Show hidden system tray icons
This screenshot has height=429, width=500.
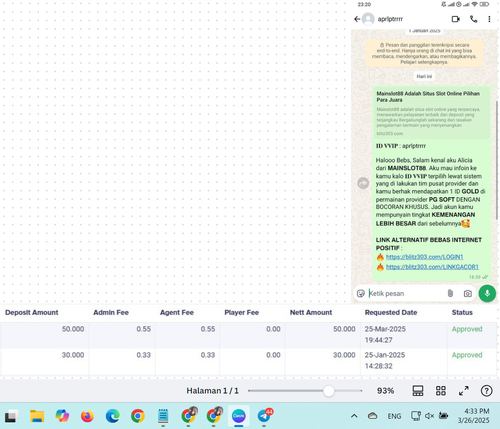click(354, 416)
